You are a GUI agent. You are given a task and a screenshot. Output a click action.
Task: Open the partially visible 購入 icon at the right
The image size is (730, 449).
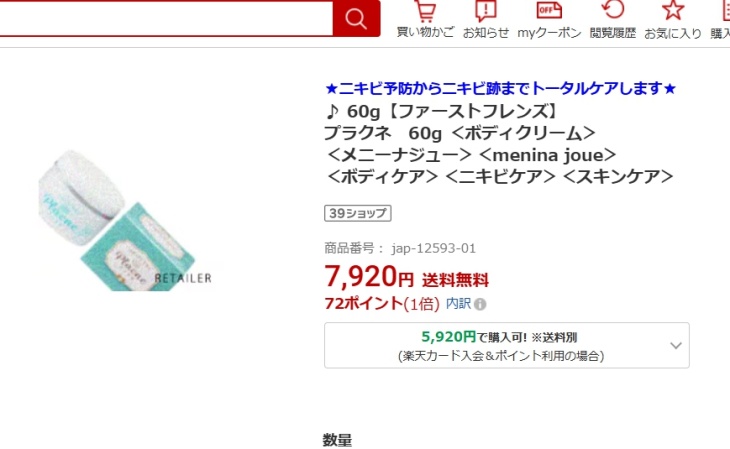720,20
